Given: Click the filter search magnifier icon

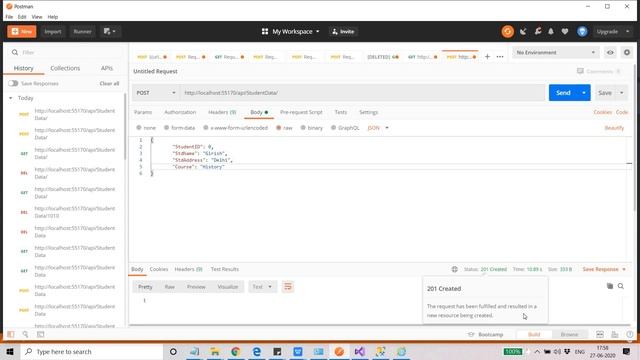Looking at the screenshot, I should [x=15, y=52].
